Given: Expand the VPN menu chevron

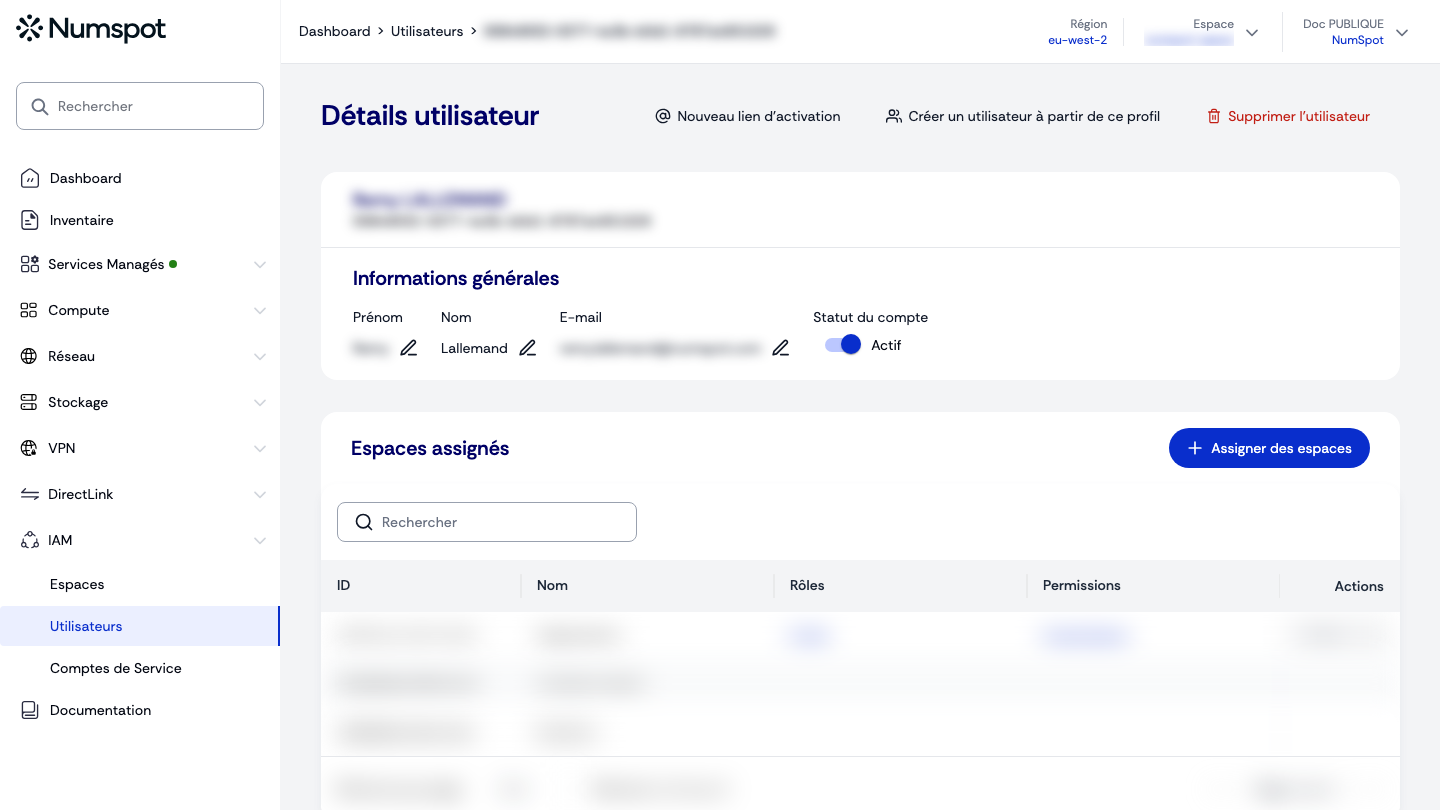Looking at the screenshot, I should pos(260,449).
